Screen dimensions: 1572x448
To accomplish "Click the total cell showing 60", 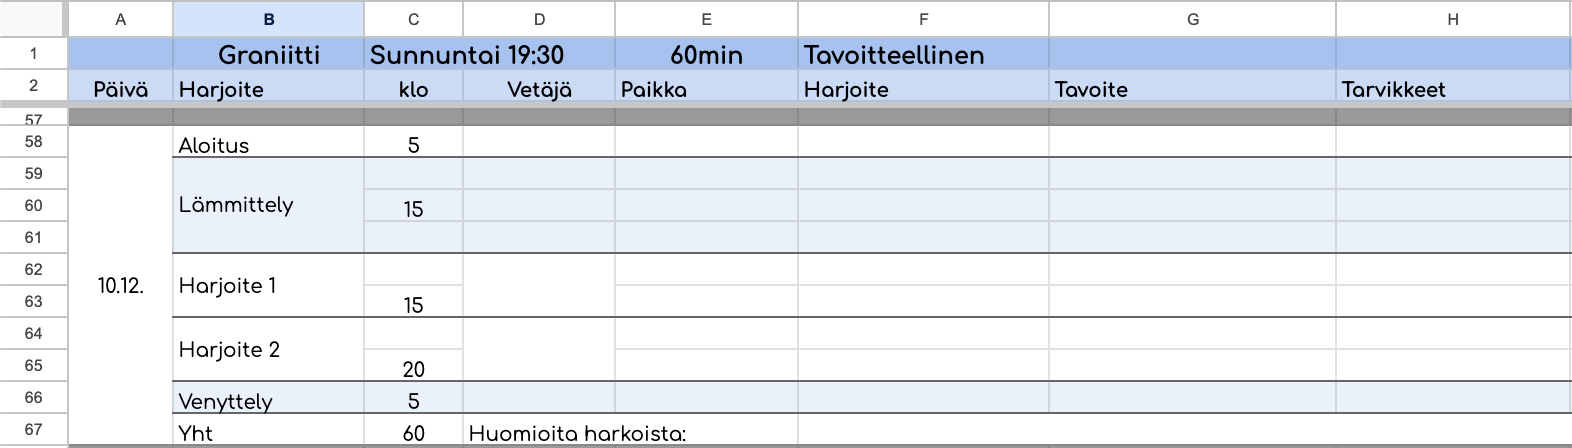I will [413, 433].
